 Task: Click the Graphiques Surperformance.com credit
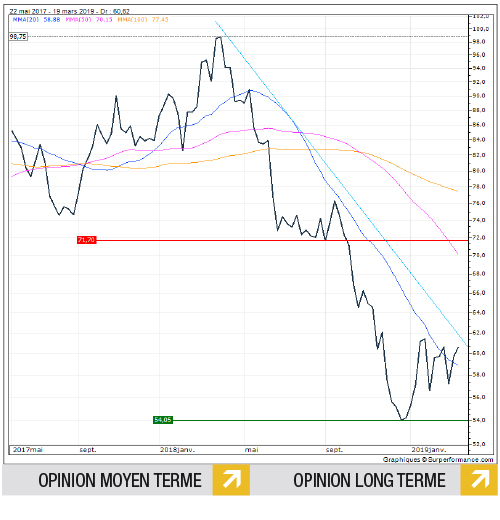pyautogui.click(x=438, y=459)
